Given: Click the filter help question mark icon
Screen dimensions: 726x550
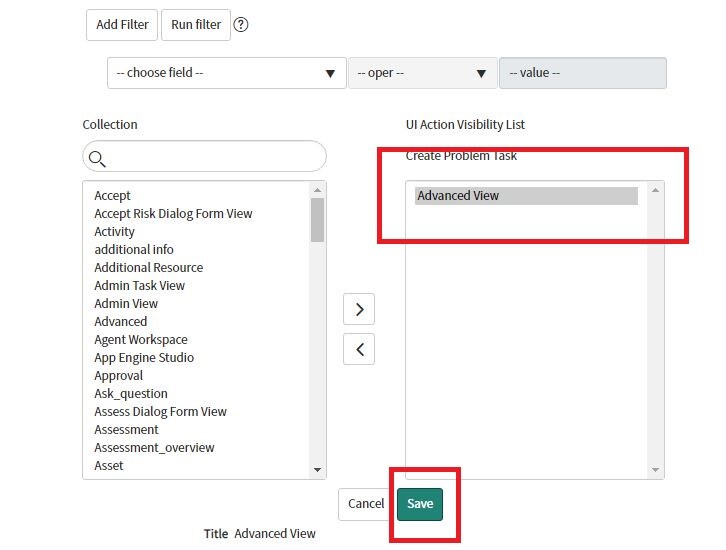Looking at the screenshot, I should point(241,25).
